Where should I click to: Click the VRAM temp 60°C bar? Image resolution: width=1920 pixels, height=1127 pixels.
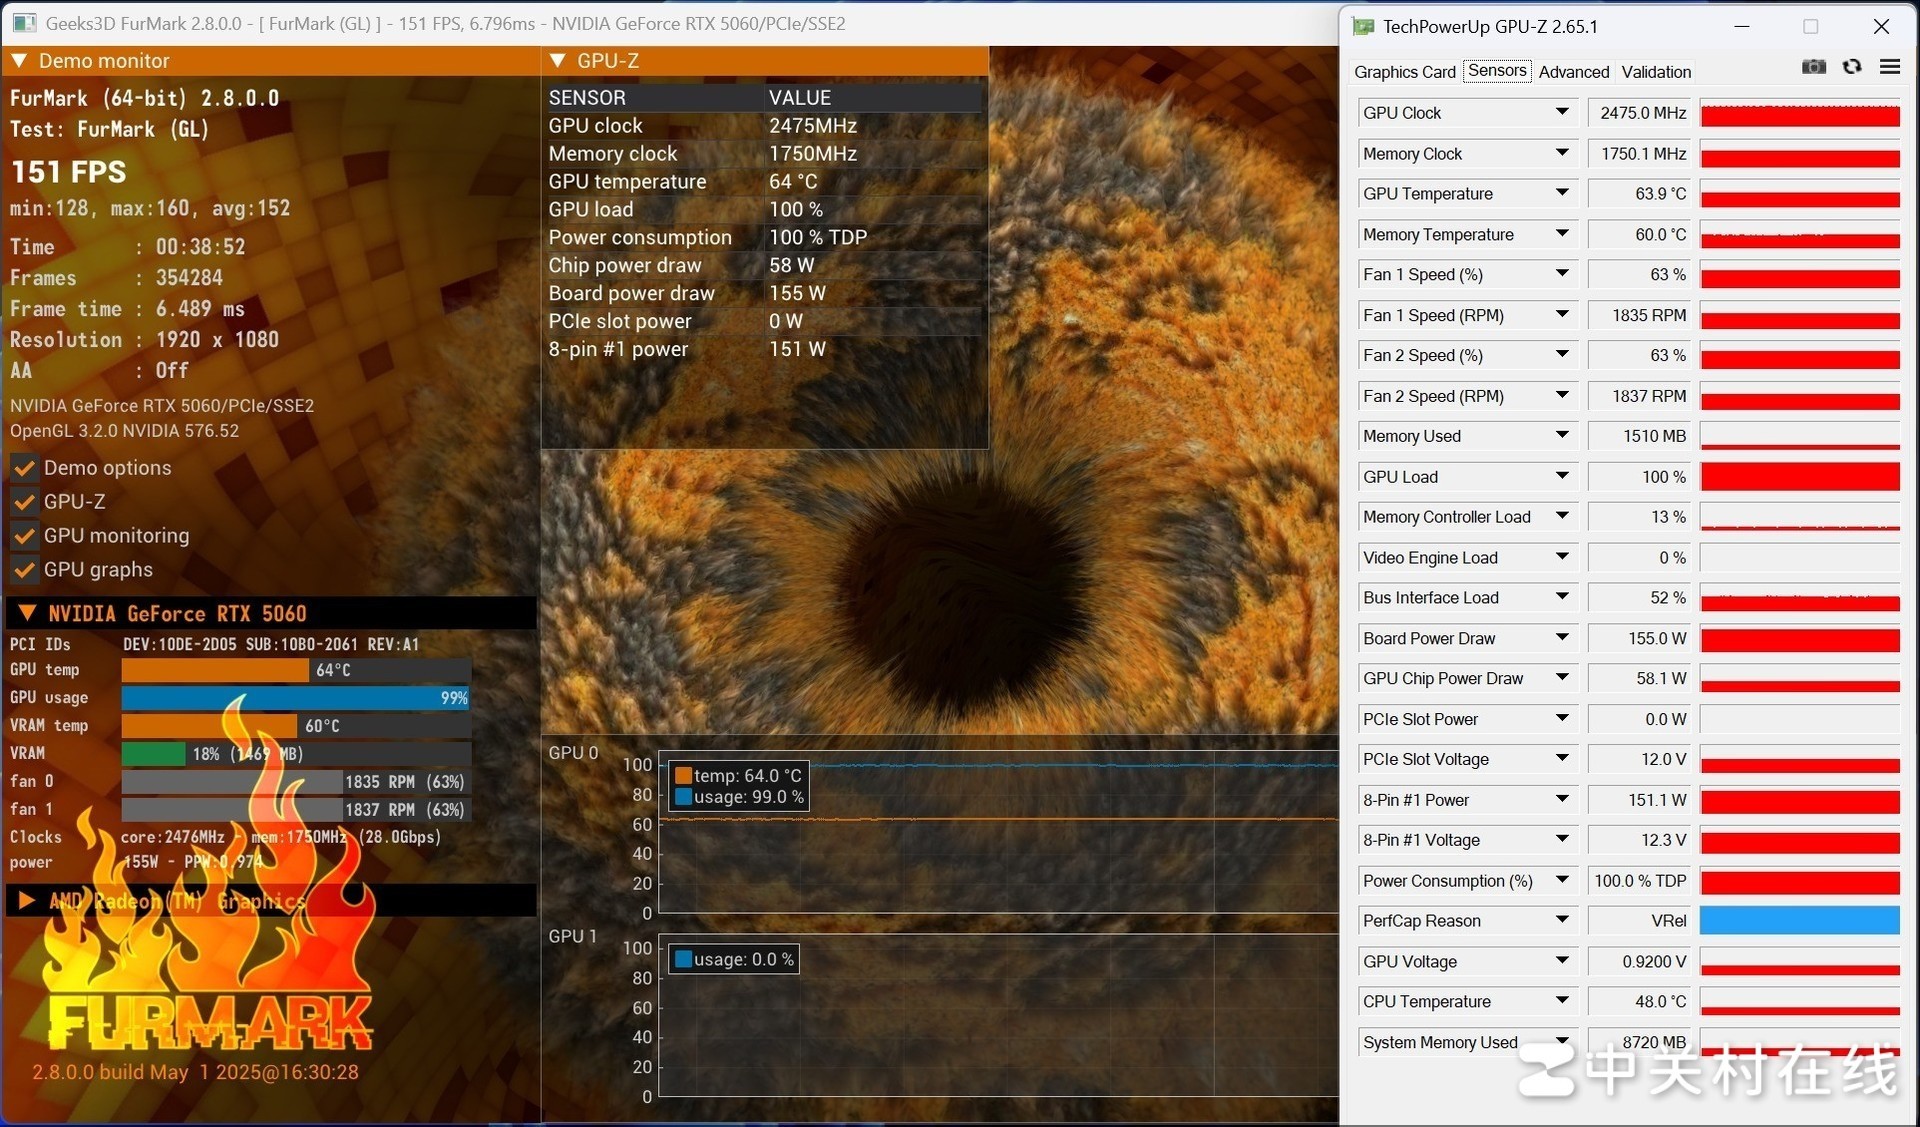[296, 726]
